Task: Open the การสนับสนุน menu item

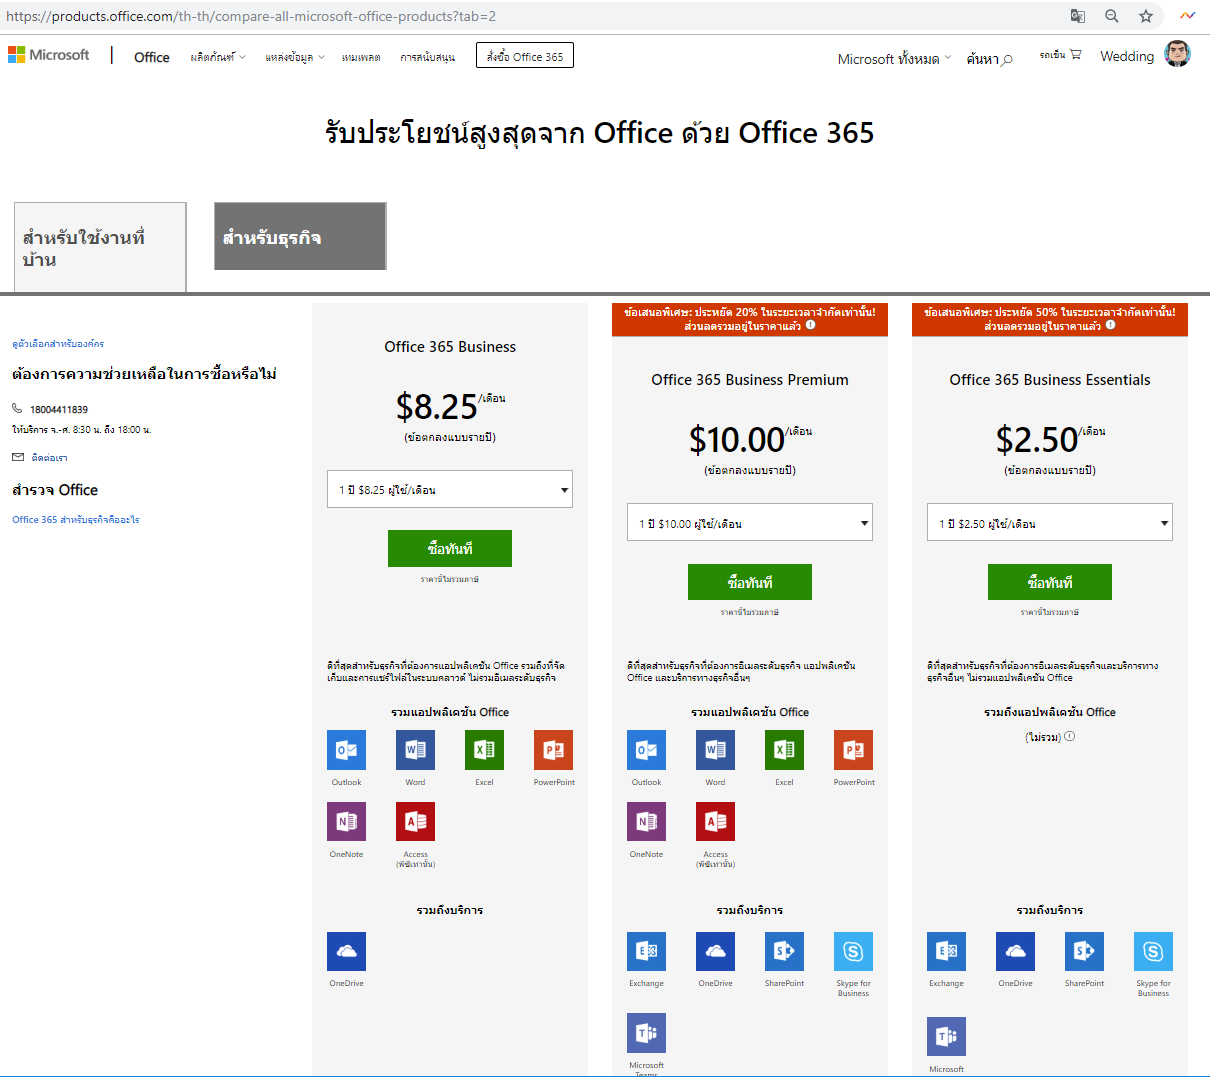Action: 427,57
